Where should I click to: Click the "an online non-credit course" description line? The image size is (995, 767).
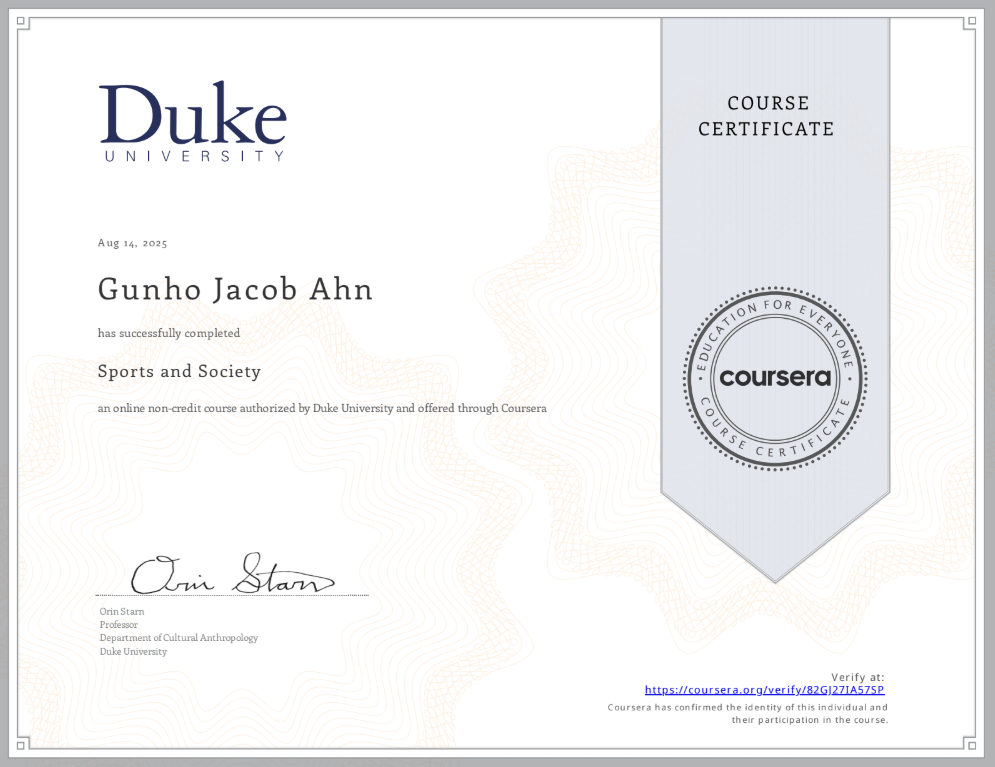coord(322,408)
